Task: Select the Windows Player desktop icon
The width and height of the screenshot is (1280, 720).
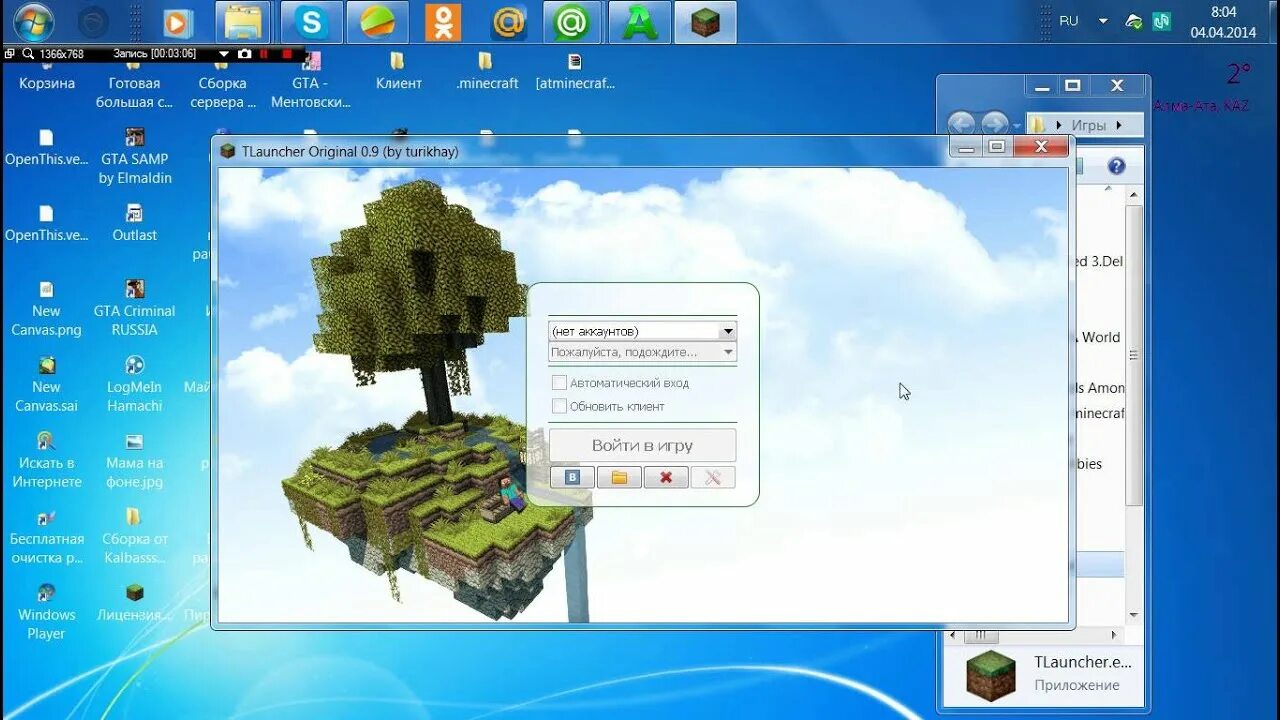Action: pos(46,613)
